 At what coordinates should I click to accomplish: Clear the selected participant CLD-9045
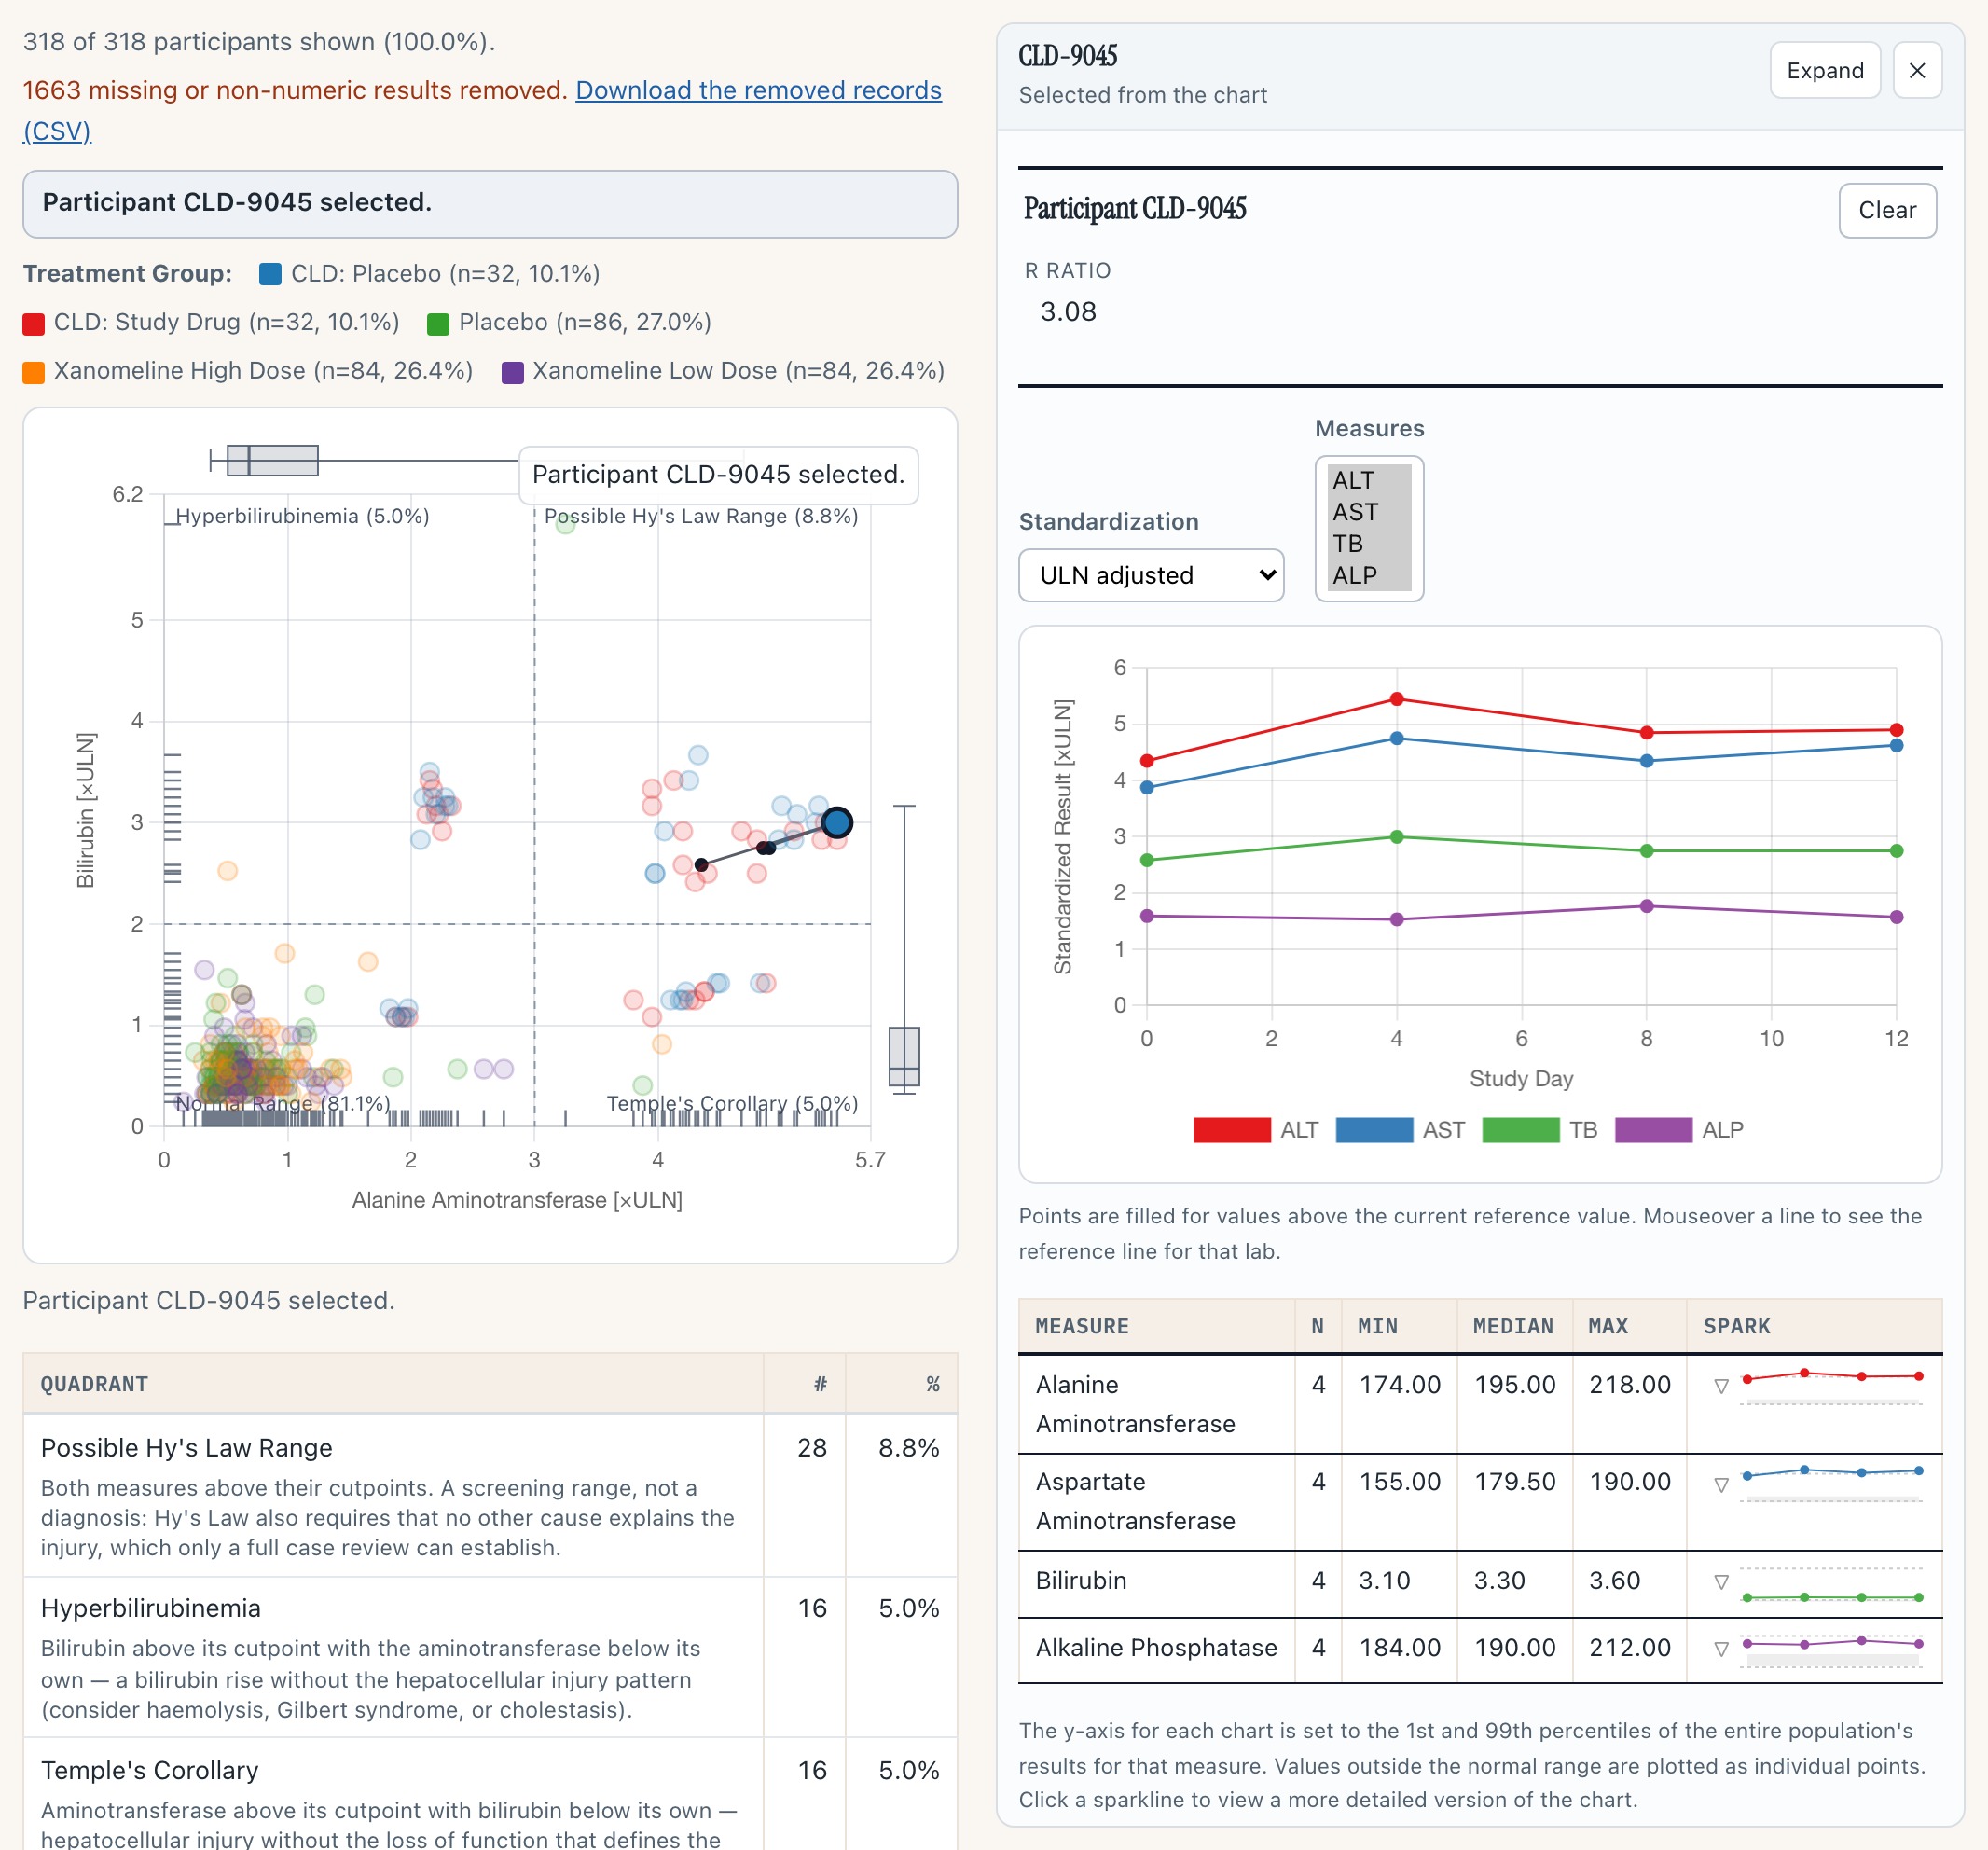(1886, 210)
